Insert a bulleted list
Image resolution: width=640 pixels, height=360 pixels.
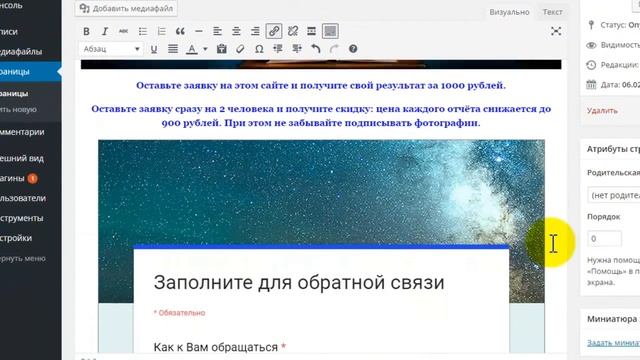[x=142, y=31]
